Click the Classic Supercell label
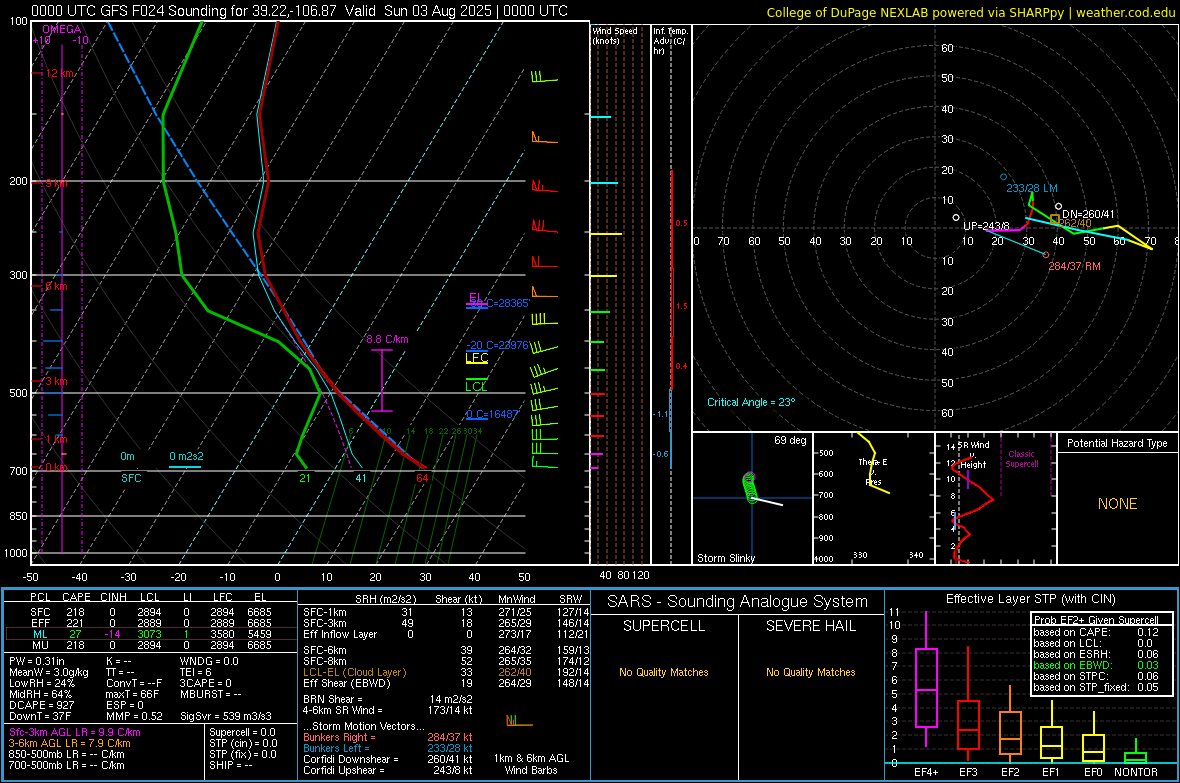 point(1021,459)
